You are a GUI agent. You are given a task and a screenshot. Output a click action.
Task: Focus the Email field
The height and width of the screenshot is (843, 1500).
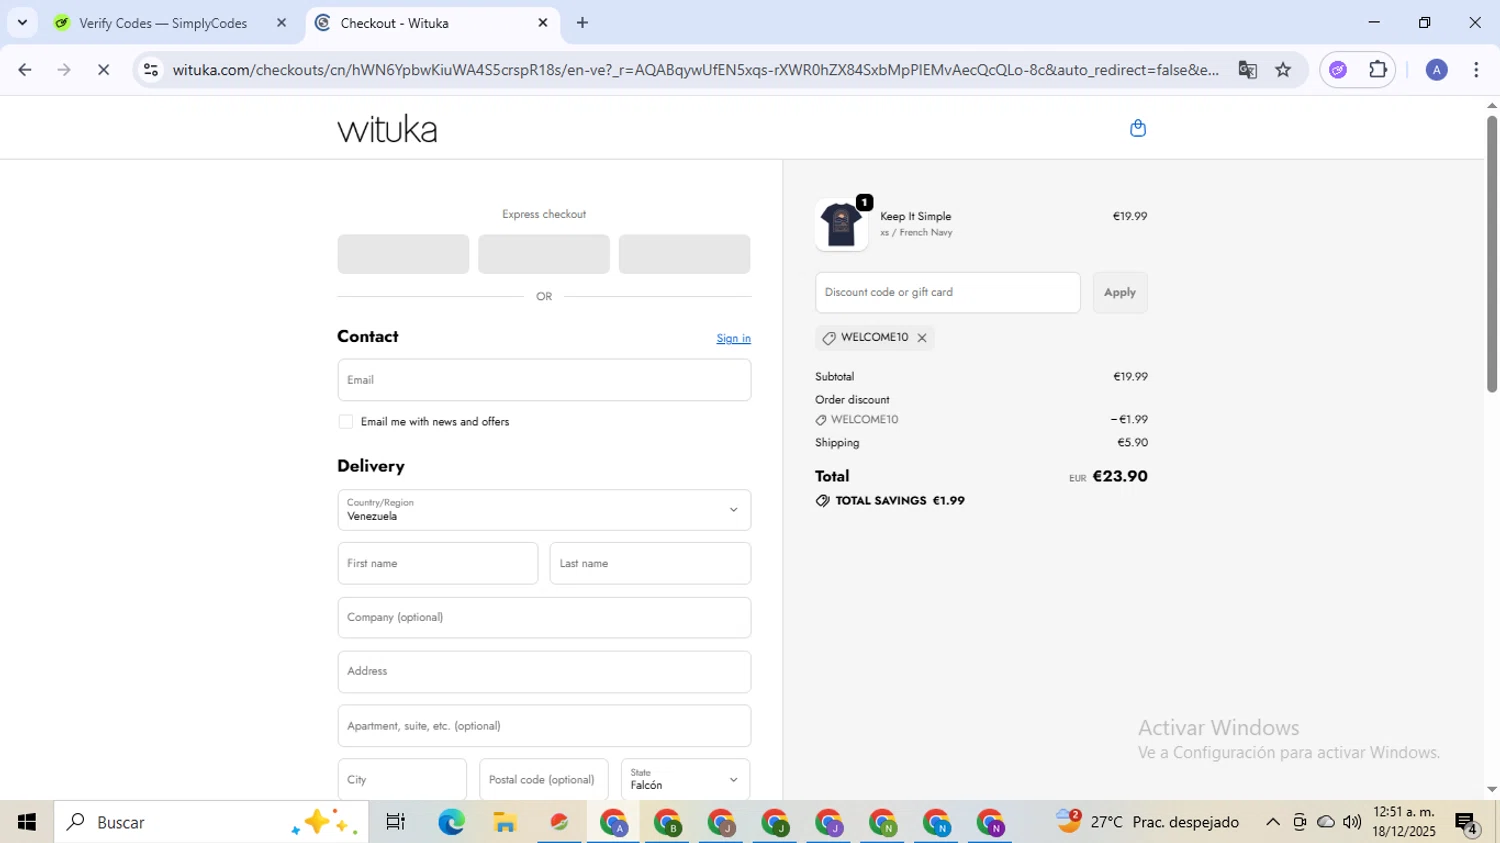click(x=544, y=380)
